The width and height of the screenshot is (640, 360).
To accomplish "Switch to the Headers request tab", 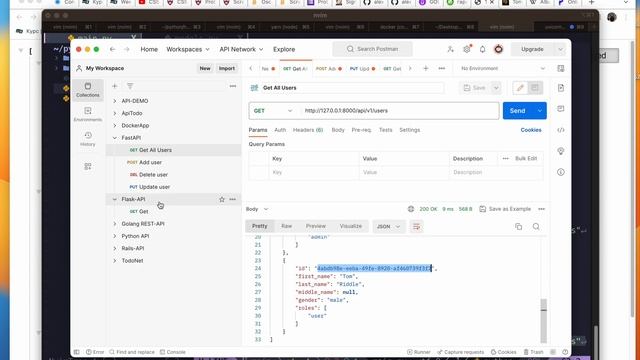I will pos(308,130).
